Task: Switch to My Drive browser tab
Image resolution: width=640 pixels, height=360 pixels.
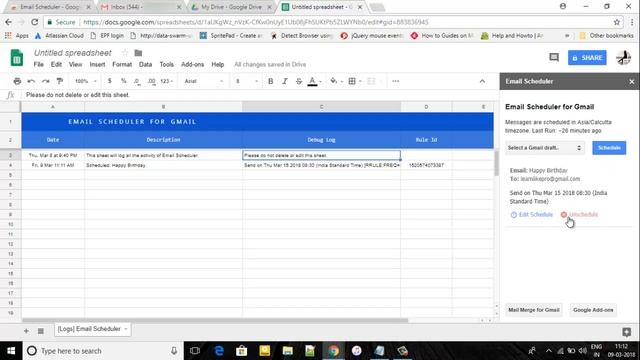Action: tap(230, 7)
